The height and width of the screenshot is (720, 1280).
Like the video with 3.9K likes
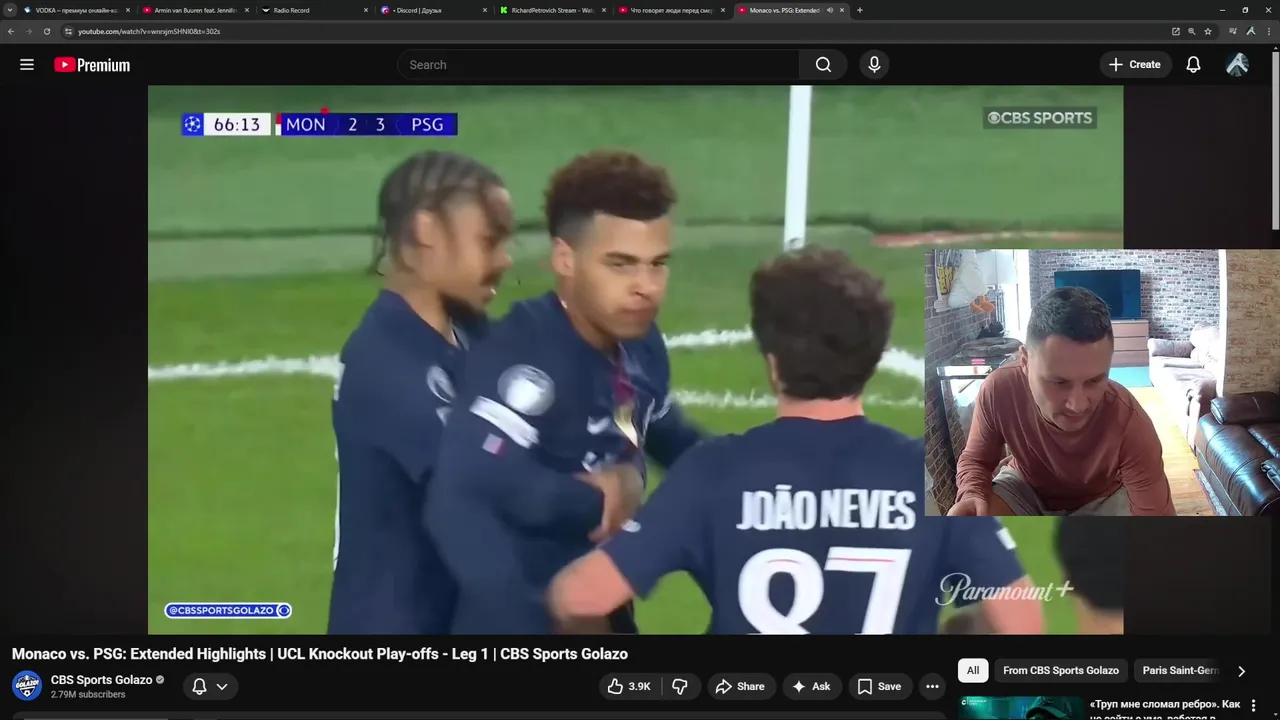(x=629, y=686)
